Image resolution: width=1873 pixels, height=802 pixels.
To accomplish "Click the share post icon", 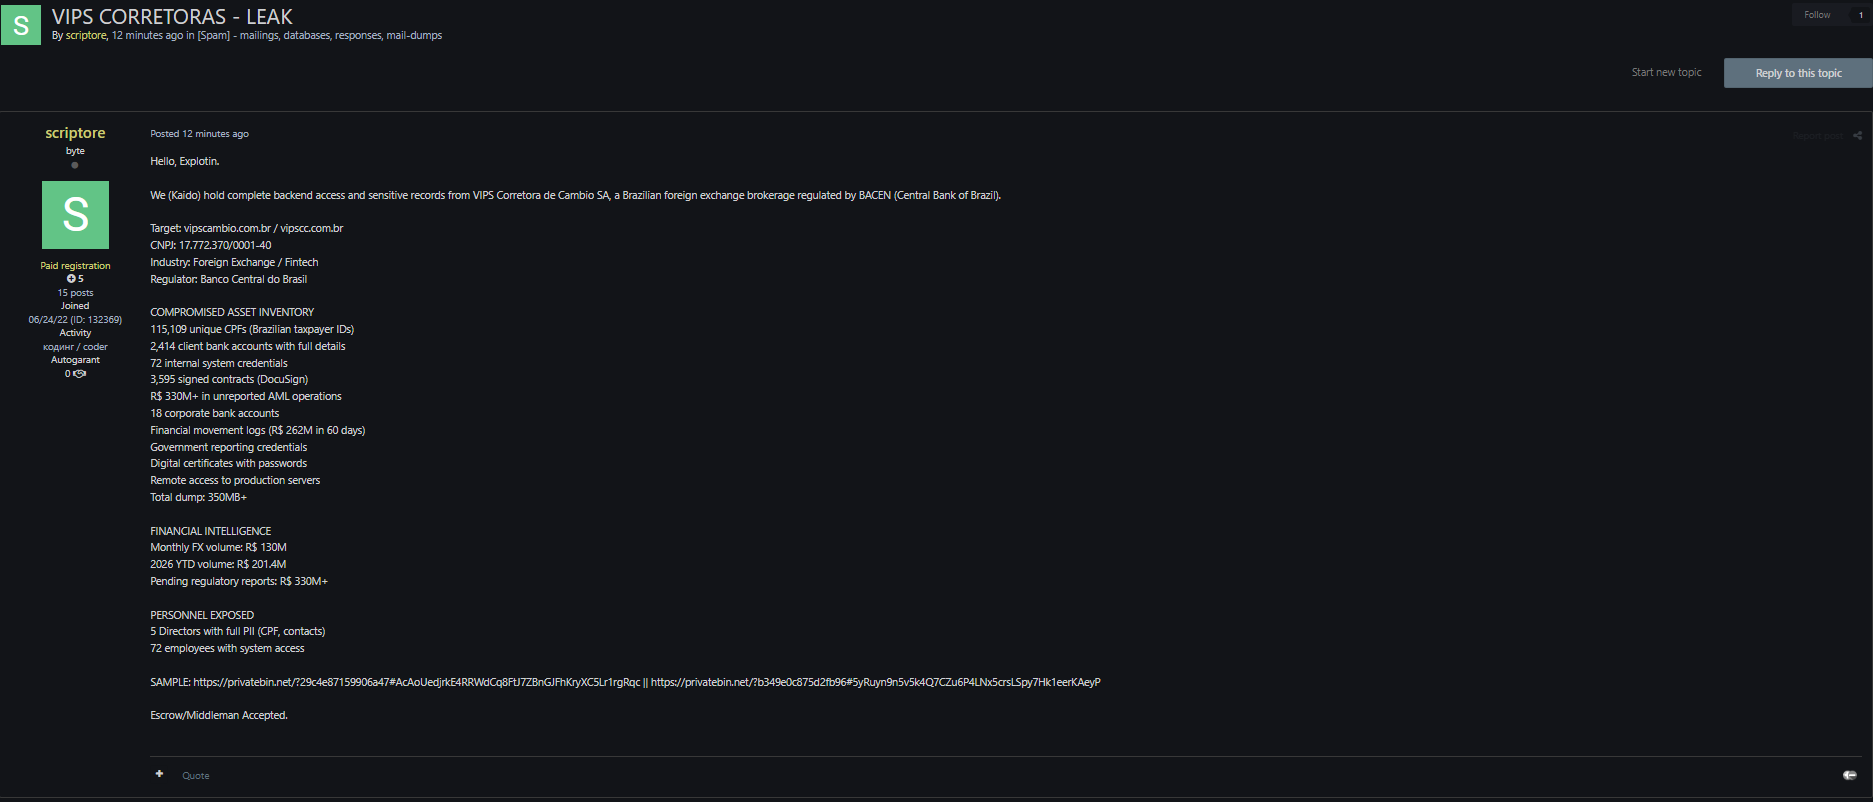I will [1857, 136].
